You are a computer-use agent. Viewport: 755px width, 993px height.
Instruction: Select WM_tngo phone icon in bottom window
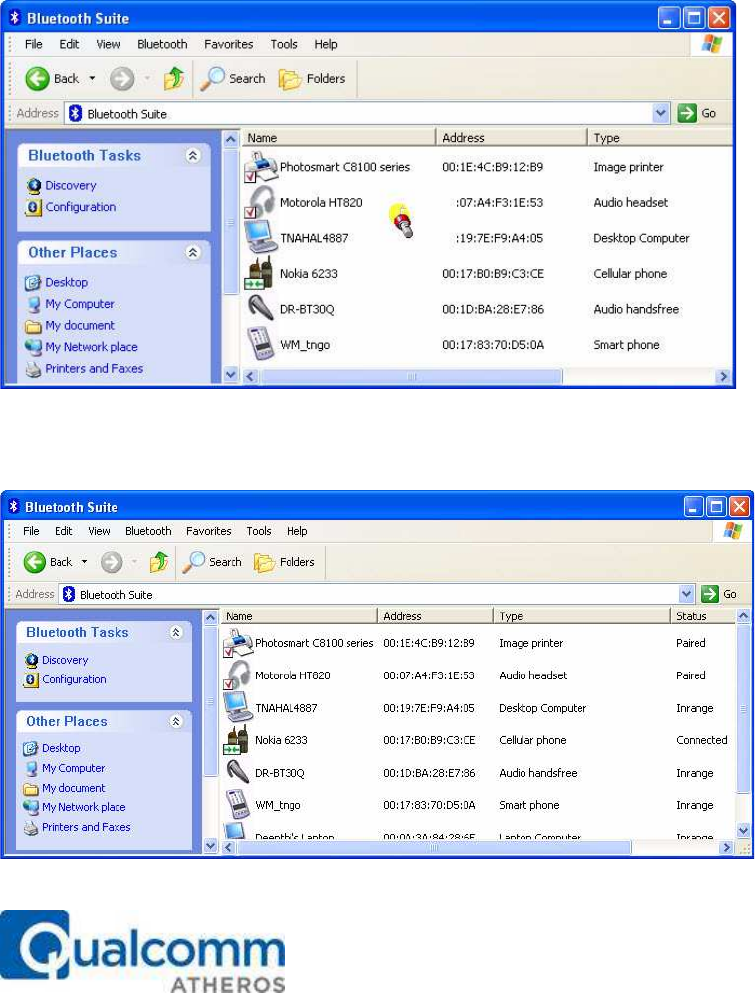pos(238,805)
